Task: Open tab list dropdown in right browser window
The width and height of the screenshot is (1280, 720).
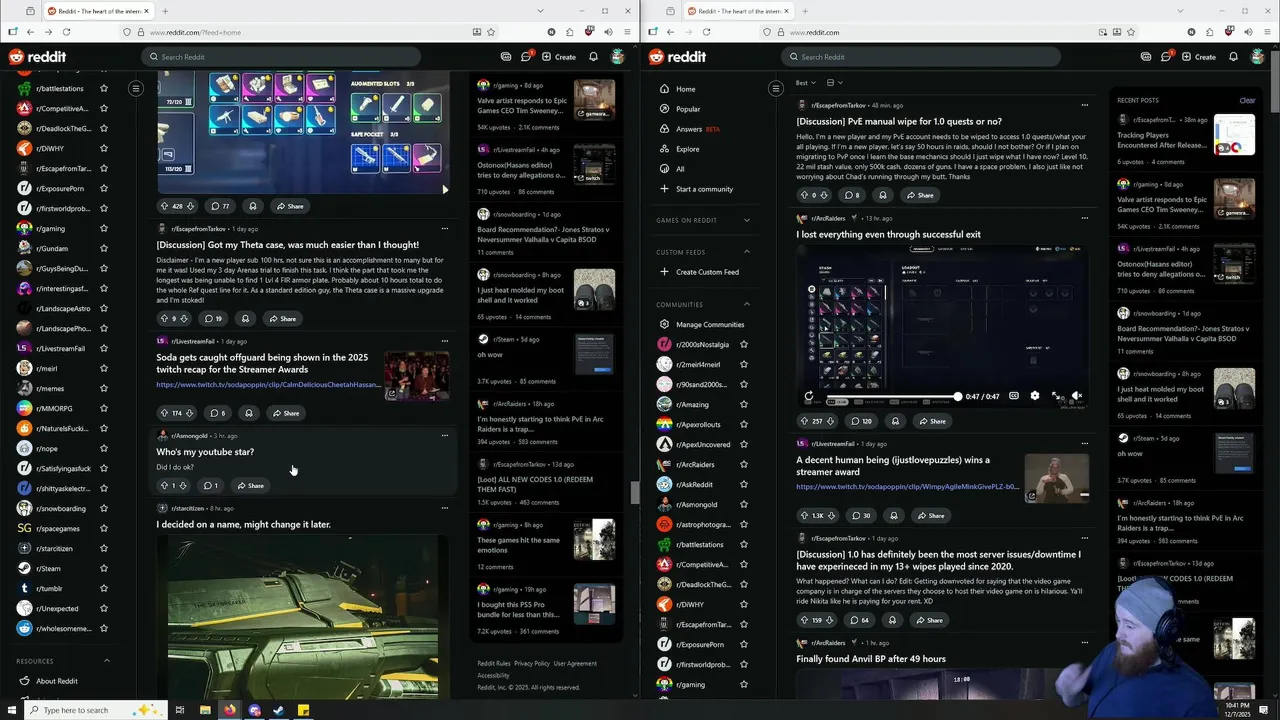Action: tap(1181, 11)
